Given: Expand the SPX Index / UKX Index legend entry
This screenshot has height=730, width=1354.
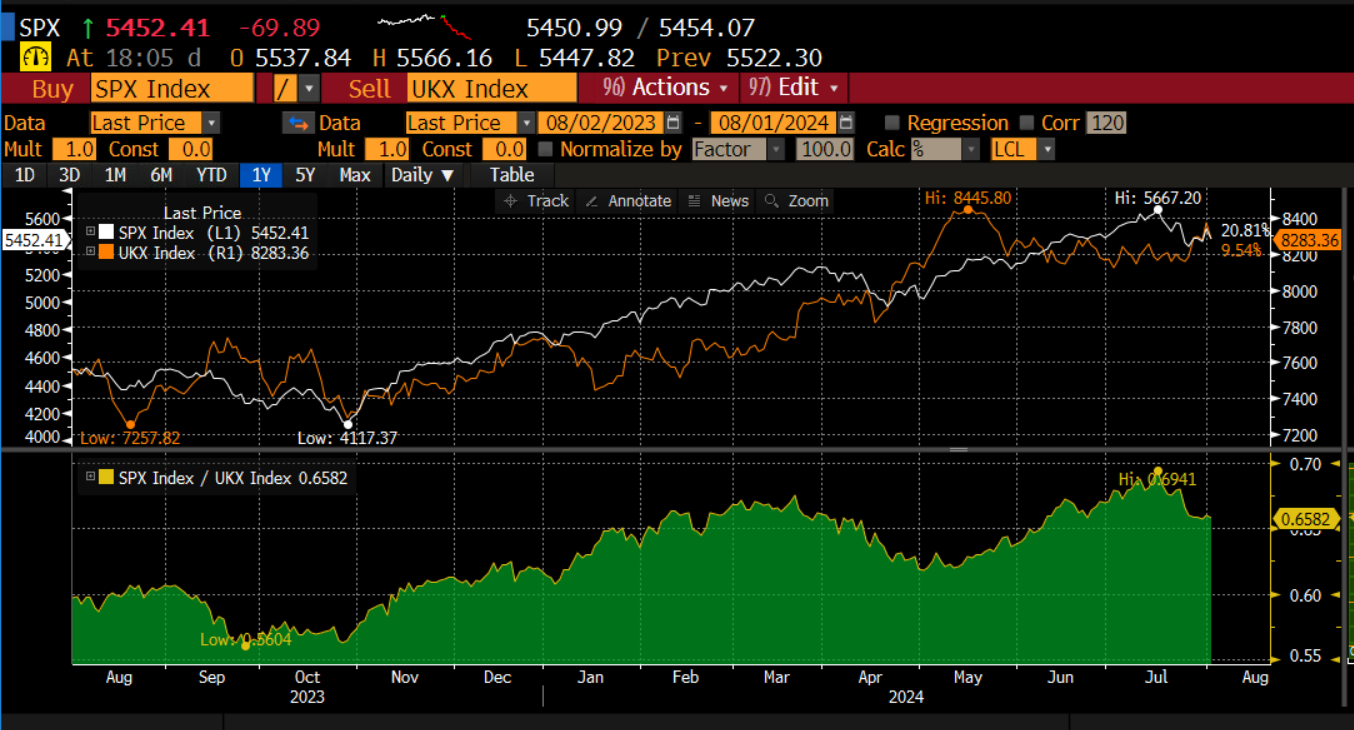Looking at the screenshot, I should coord(91,477).
